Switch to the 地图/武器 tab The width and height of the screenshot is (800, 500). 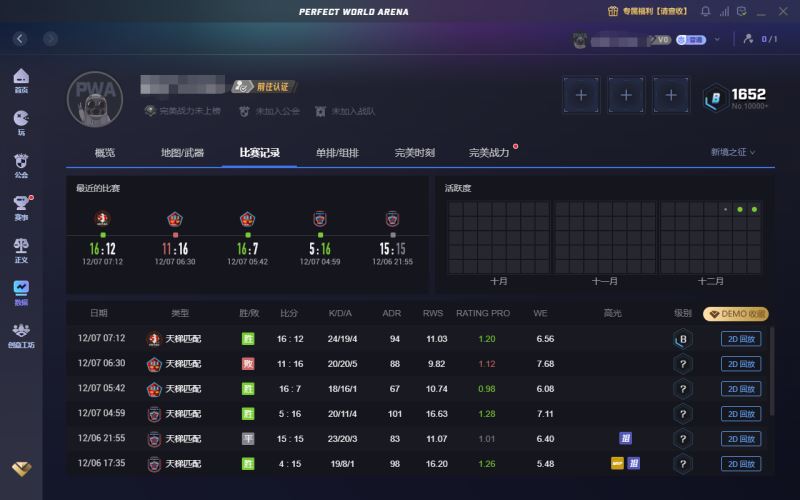click(183, 153)
